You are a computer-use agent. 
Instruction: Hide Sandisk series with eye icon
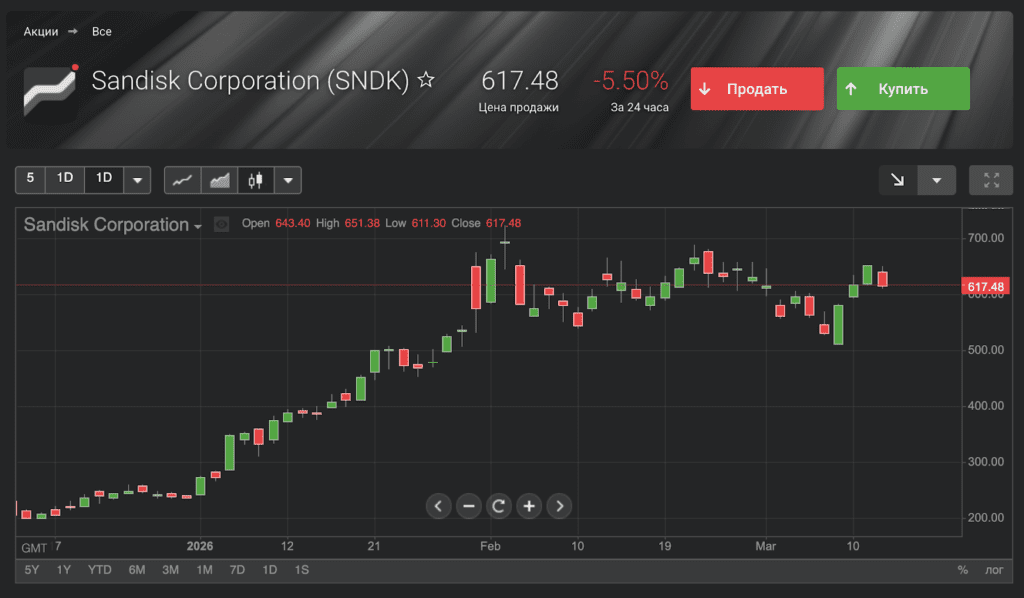coord(221,224)
